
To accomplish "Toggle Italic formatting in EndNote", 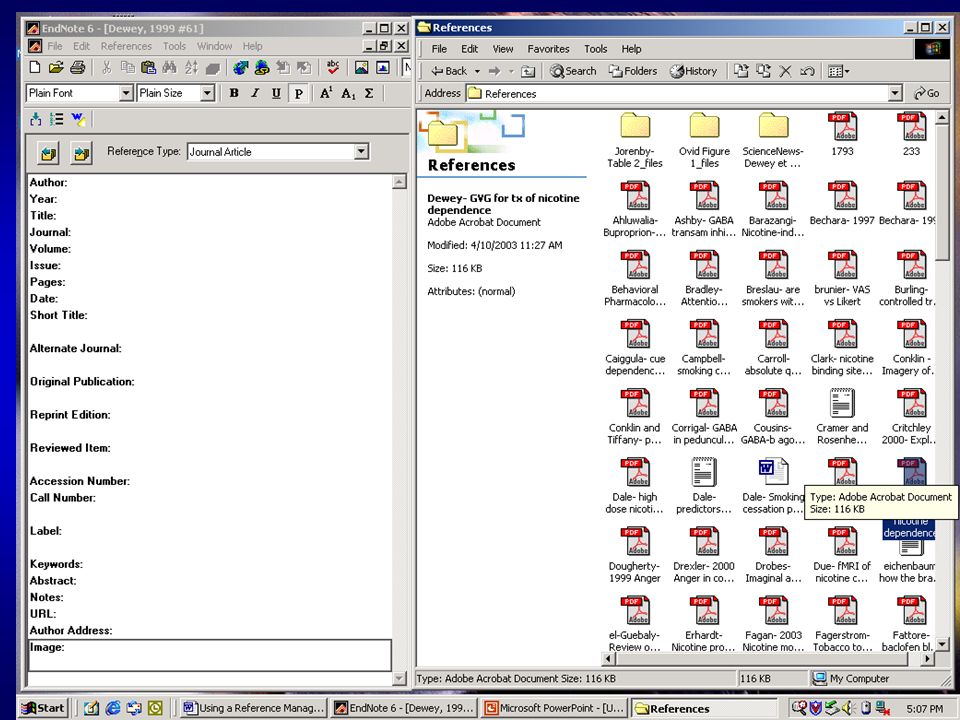I will click(x=255, y=93).
